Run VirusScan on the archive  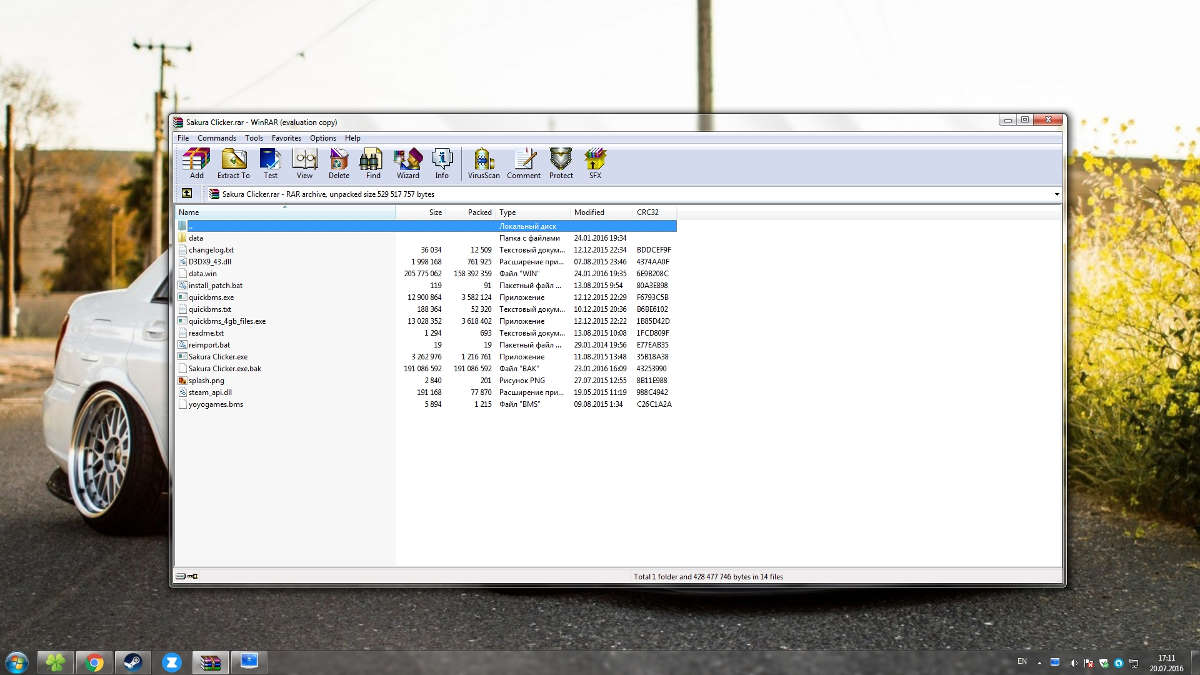tap(484, 163)
